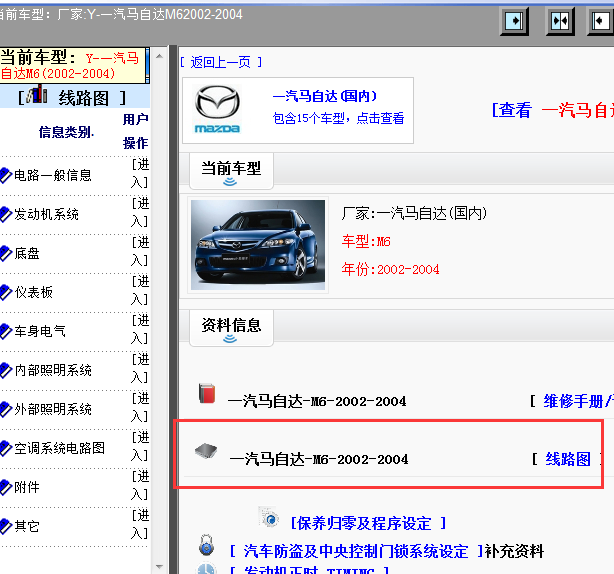This screenshot has width=614, height=574.
Task: Enter the 其它 category via 进入
Action: pyautogui.click(x=140, y=524)
